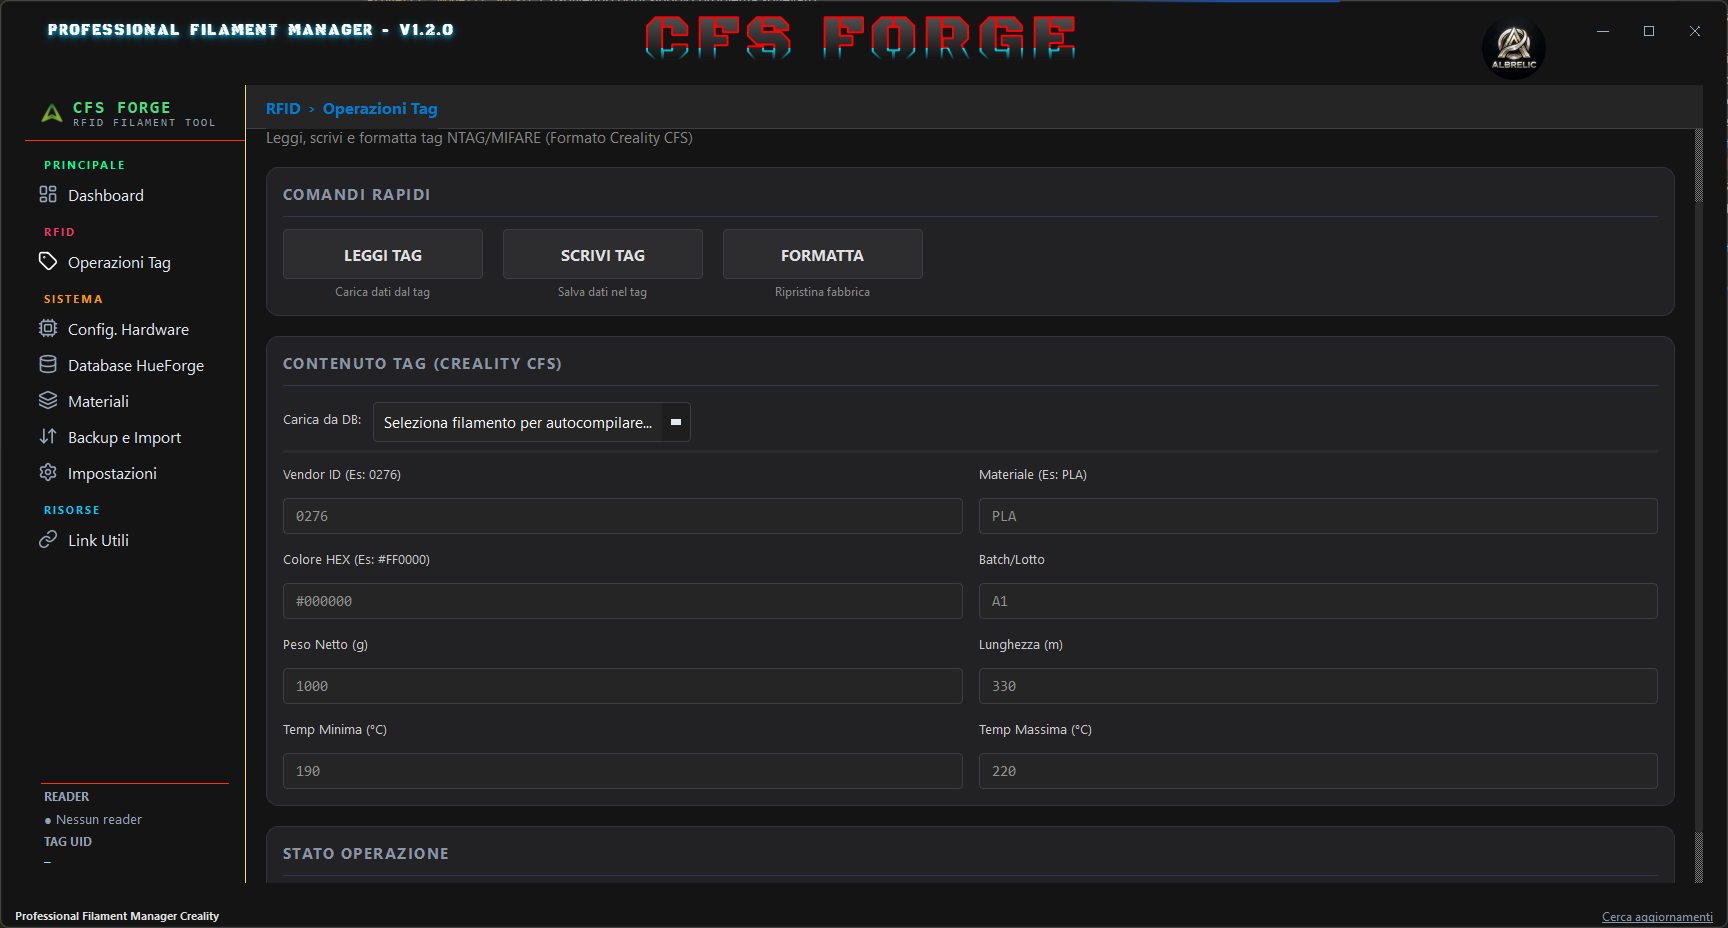The image size is (1728, 928).
Task: Click the 'Ripristina fabbrica' caption
Action: 823,292
